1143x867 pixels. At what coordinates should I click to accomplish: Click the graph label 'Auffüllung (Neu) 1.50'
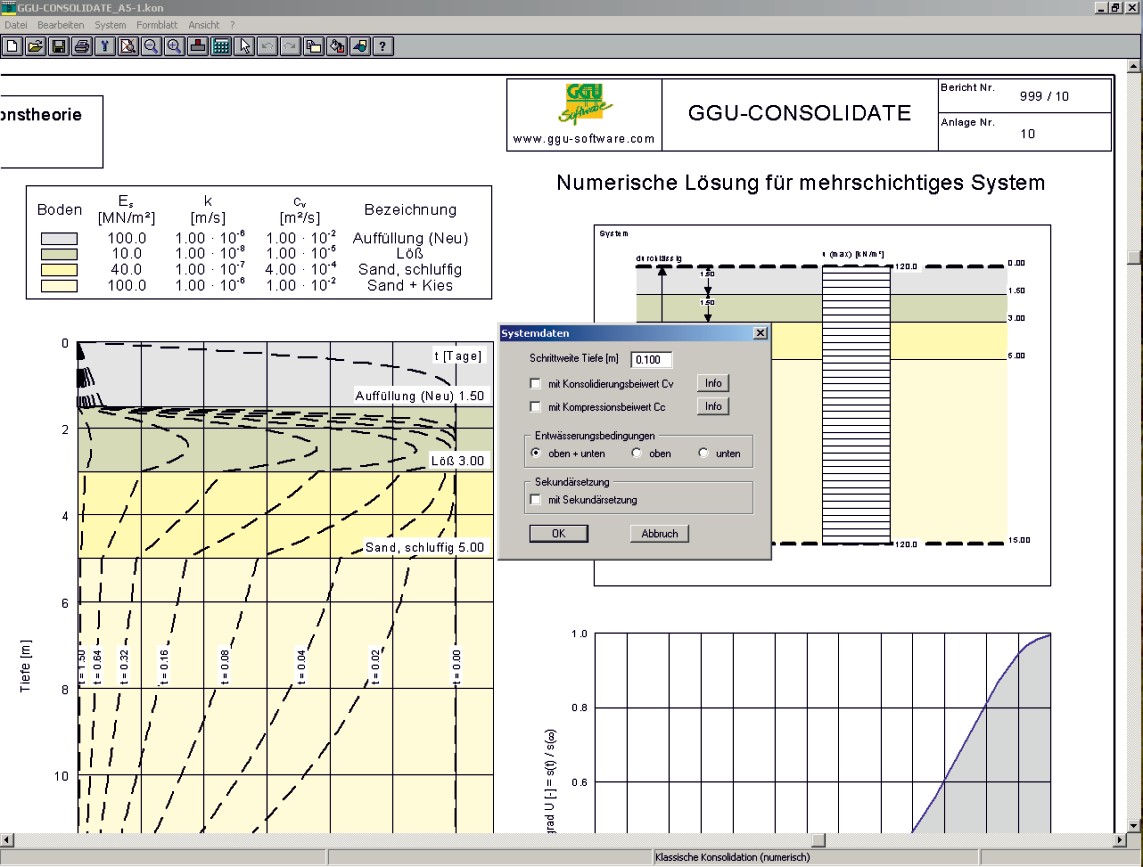pos(419,396)
